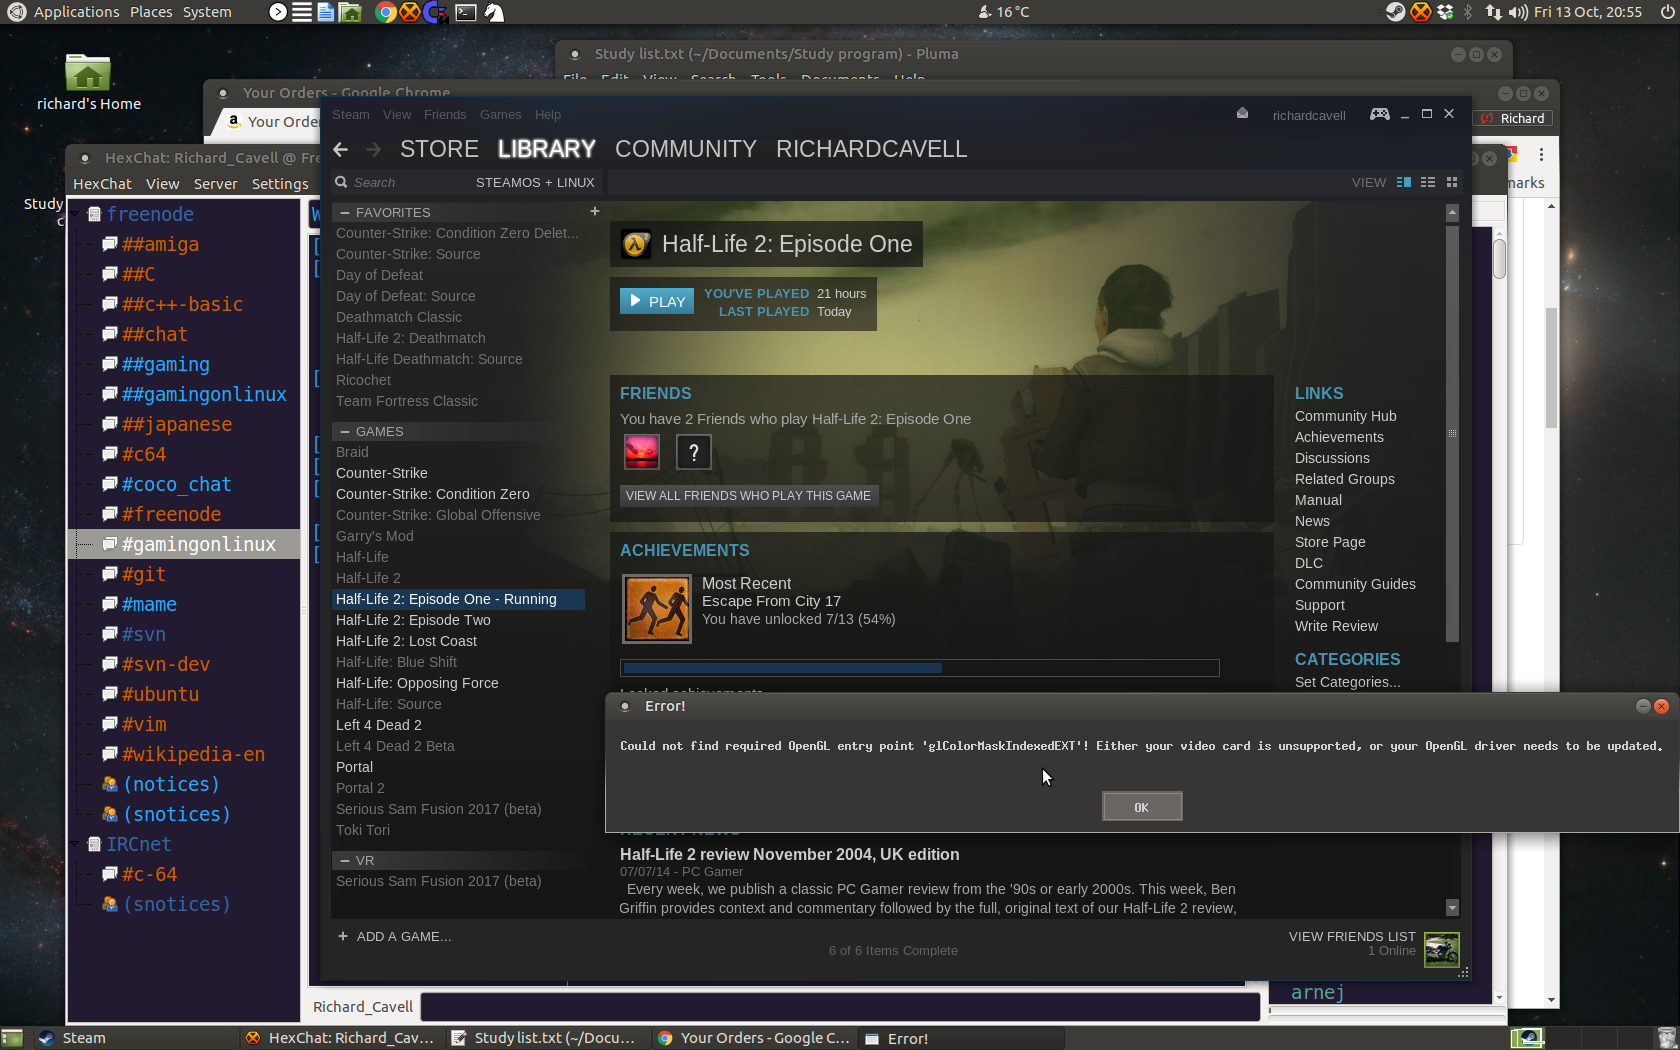
Task: Open the Steam Friends menu
Action: point(445,115)
